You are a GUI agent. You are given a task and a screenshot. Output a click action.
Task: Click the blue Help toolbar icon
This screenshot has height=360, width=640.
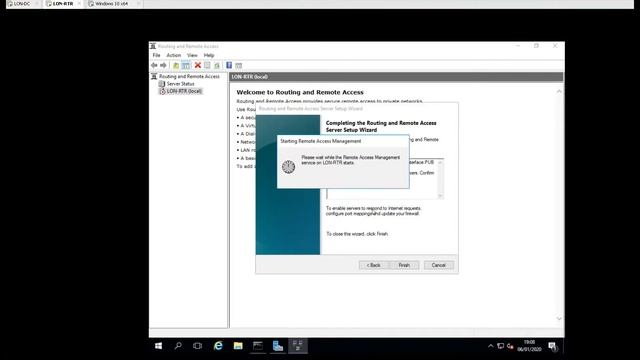tap(229, 65)
